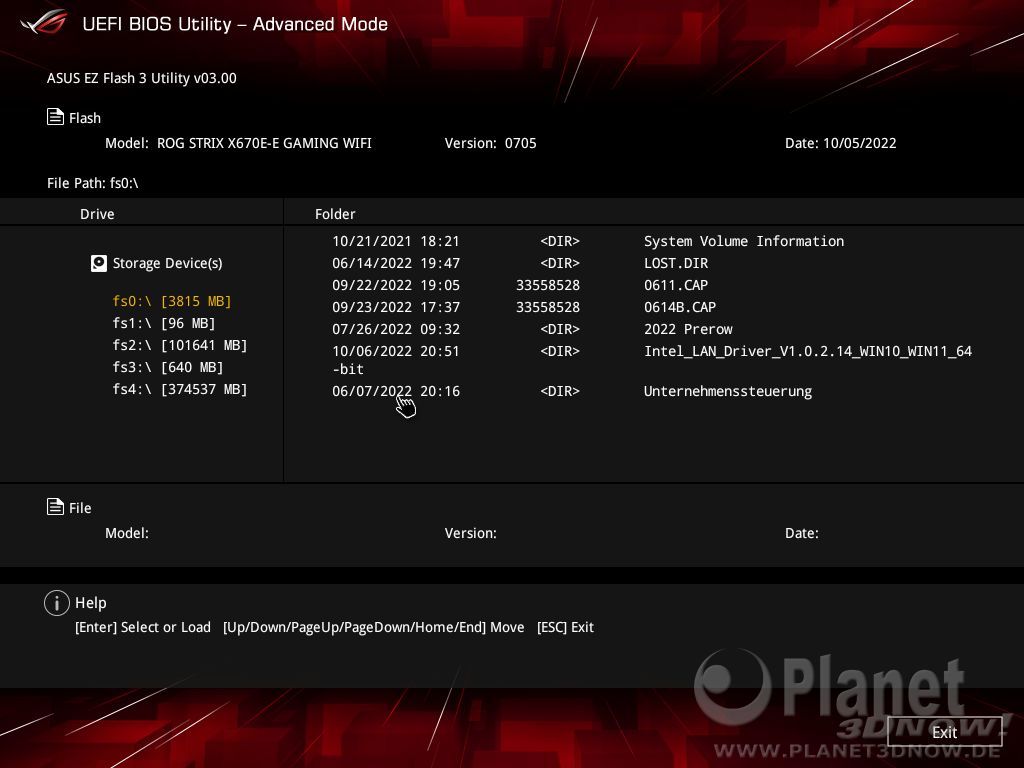Screen dimensions: 1024x768
Task: Select drive fs2:\ [101641 MB]
Action: [180, 345]
